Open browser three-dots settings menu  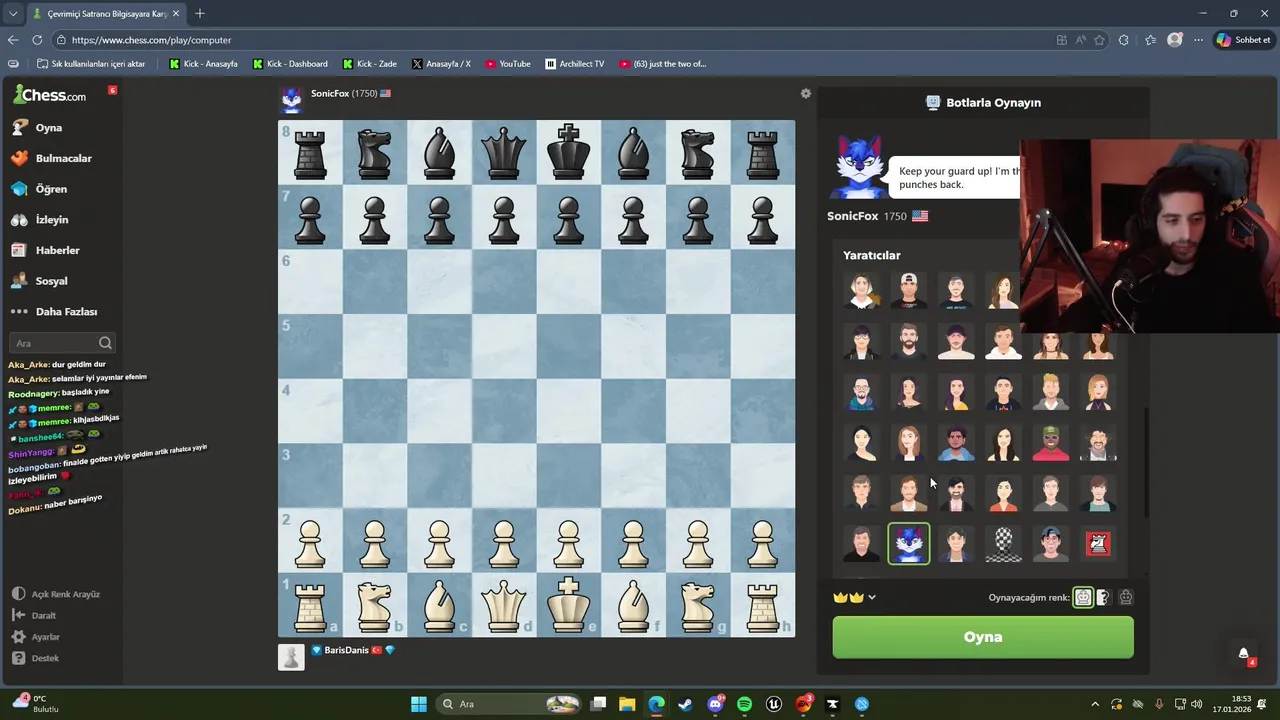click(x=1198, y=40)
